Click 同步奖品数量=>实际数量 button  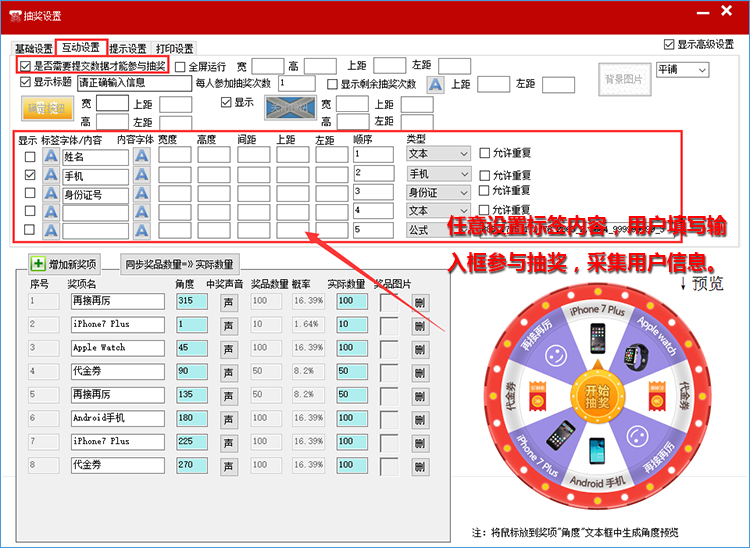(x=179, y=264)
